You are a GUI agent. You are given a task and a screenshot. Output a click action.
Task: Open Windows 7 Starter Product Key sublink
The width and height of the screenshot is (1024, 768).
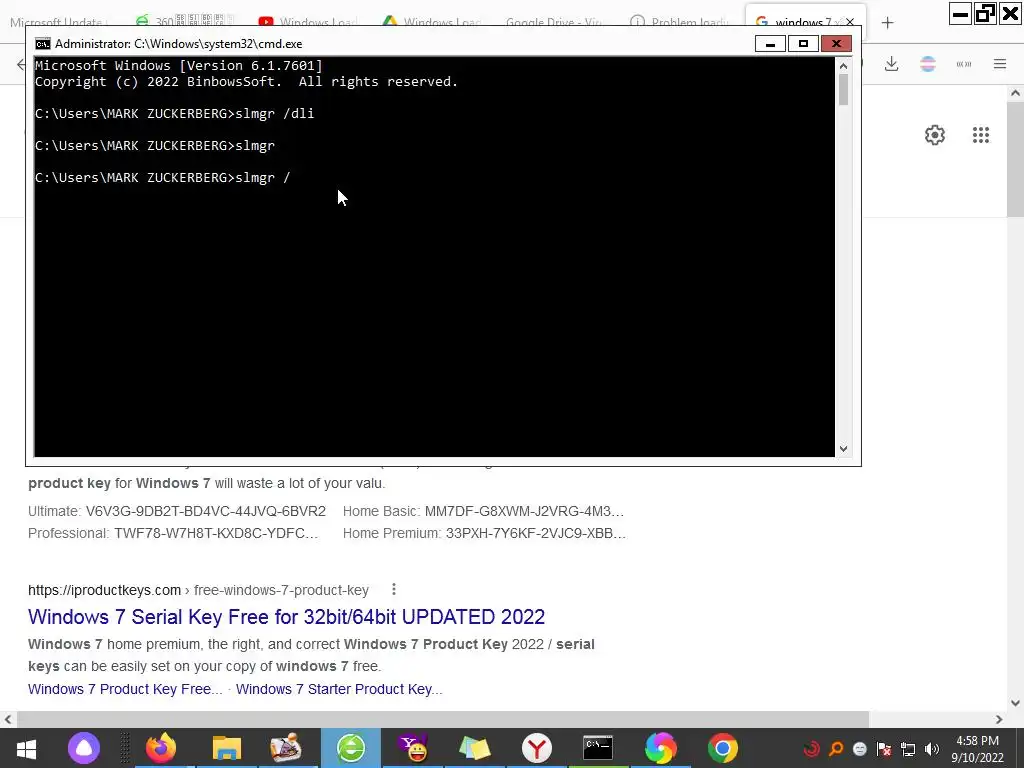tap(339, 690)
